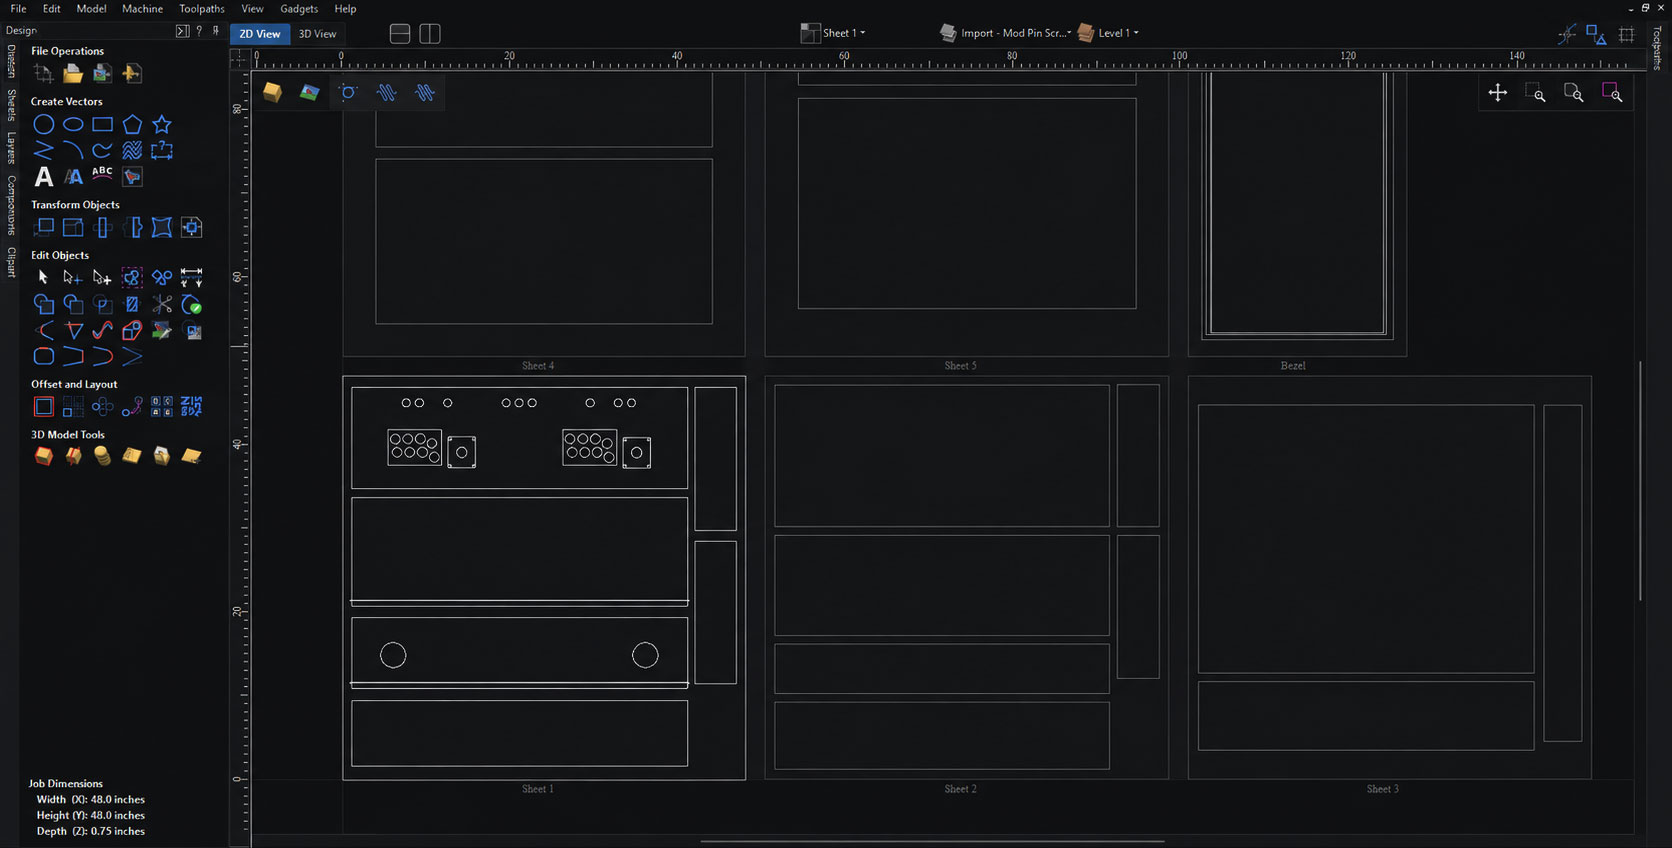The width and height of the screenshot is (1672, 848).
Task: Expand the Toolpaths side tab
Action: pos(1657,48)
